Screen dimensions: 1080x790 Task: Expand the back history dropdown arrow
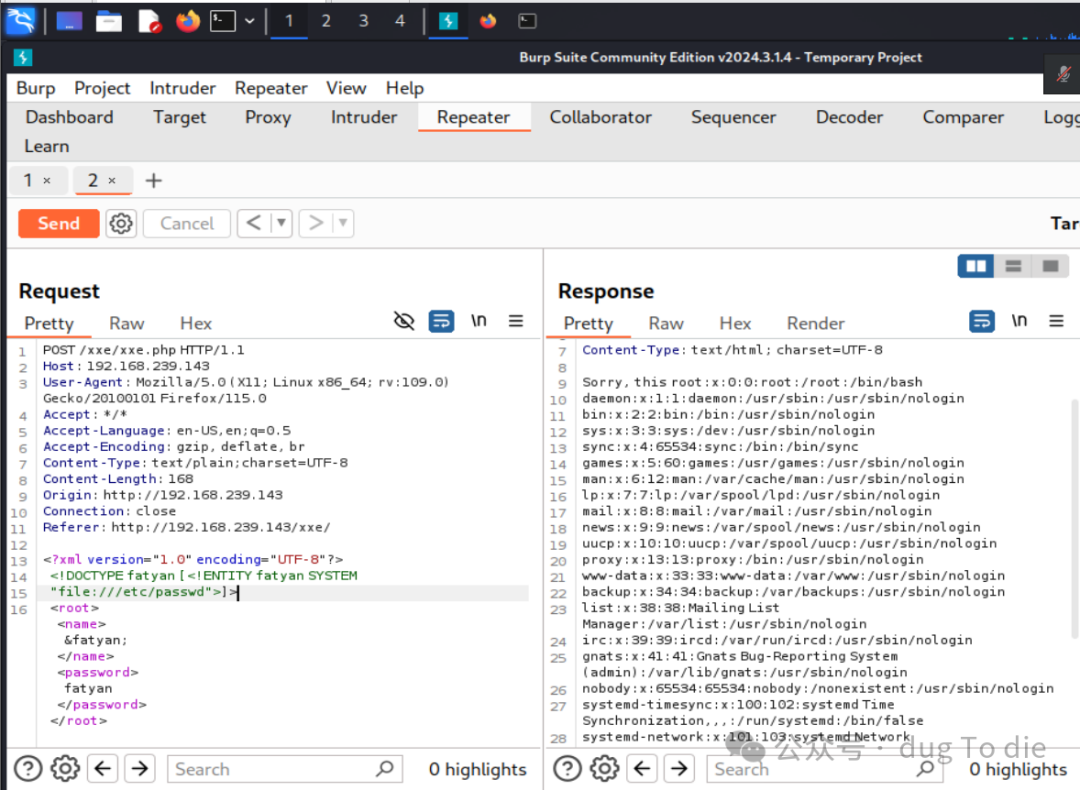[x=281, y=223]
